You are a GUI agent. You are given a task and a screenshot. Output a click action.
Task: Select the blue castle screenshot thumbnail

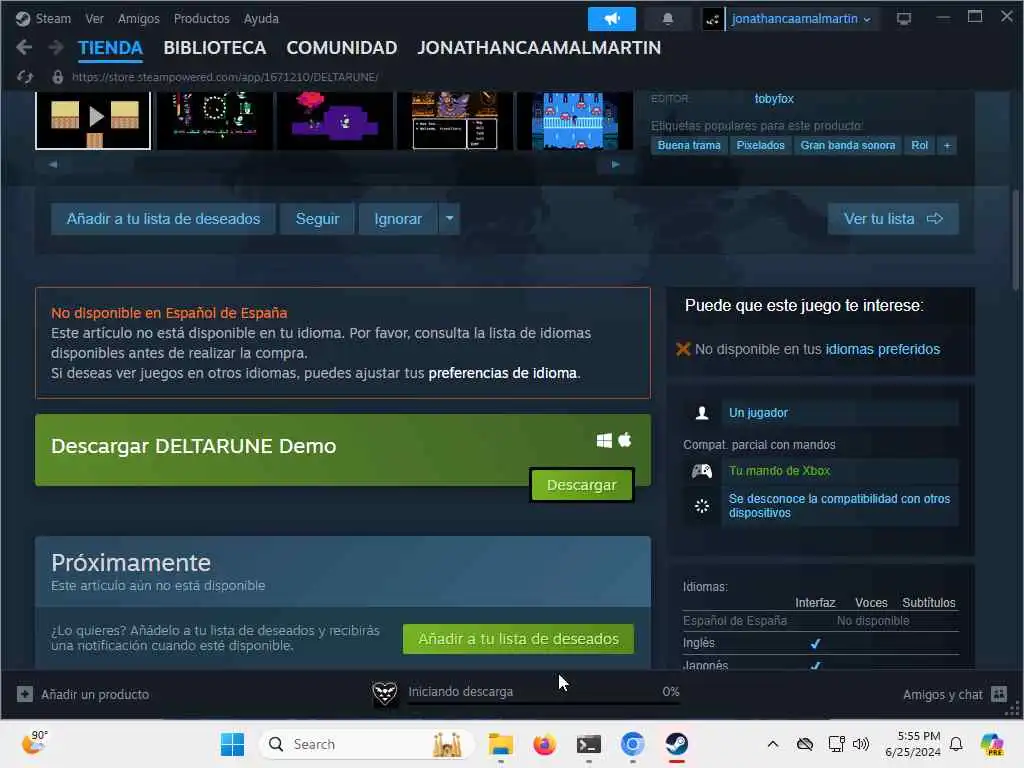pos(575,120)
